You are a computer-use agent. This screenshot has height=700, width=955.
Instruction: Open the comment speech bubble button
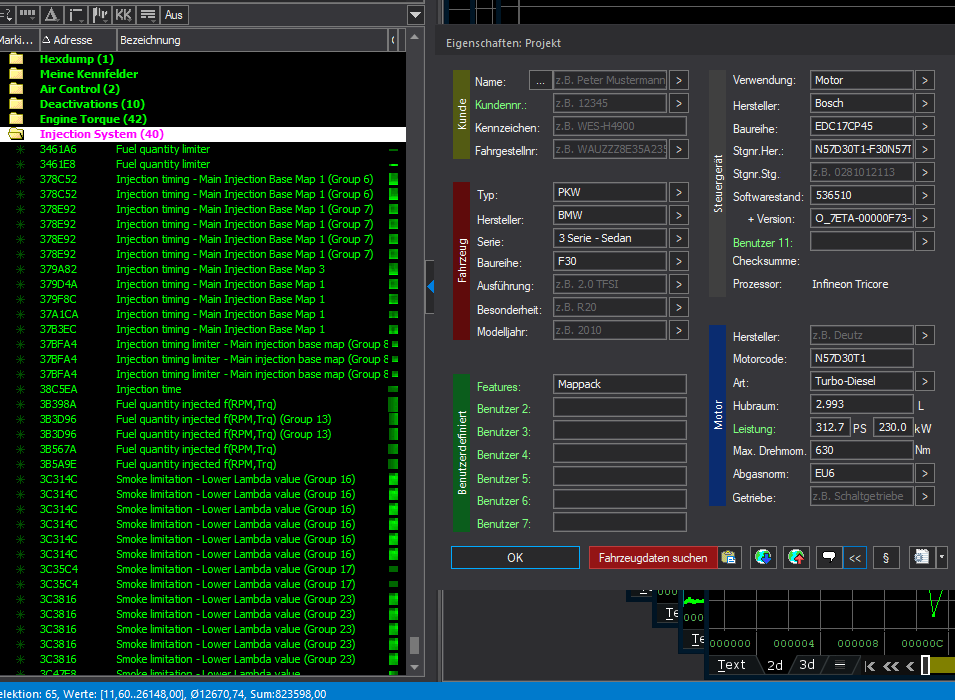coord(828,558)
